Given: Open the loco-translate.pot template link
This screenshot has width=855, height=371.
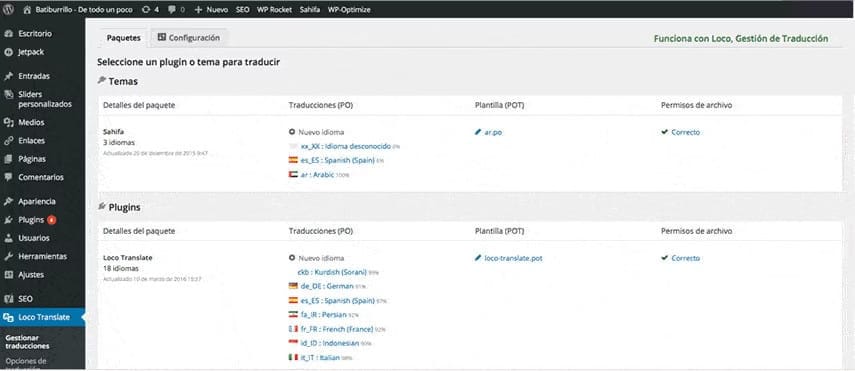Looking at the screenshot, I should (x=513, y=258).
